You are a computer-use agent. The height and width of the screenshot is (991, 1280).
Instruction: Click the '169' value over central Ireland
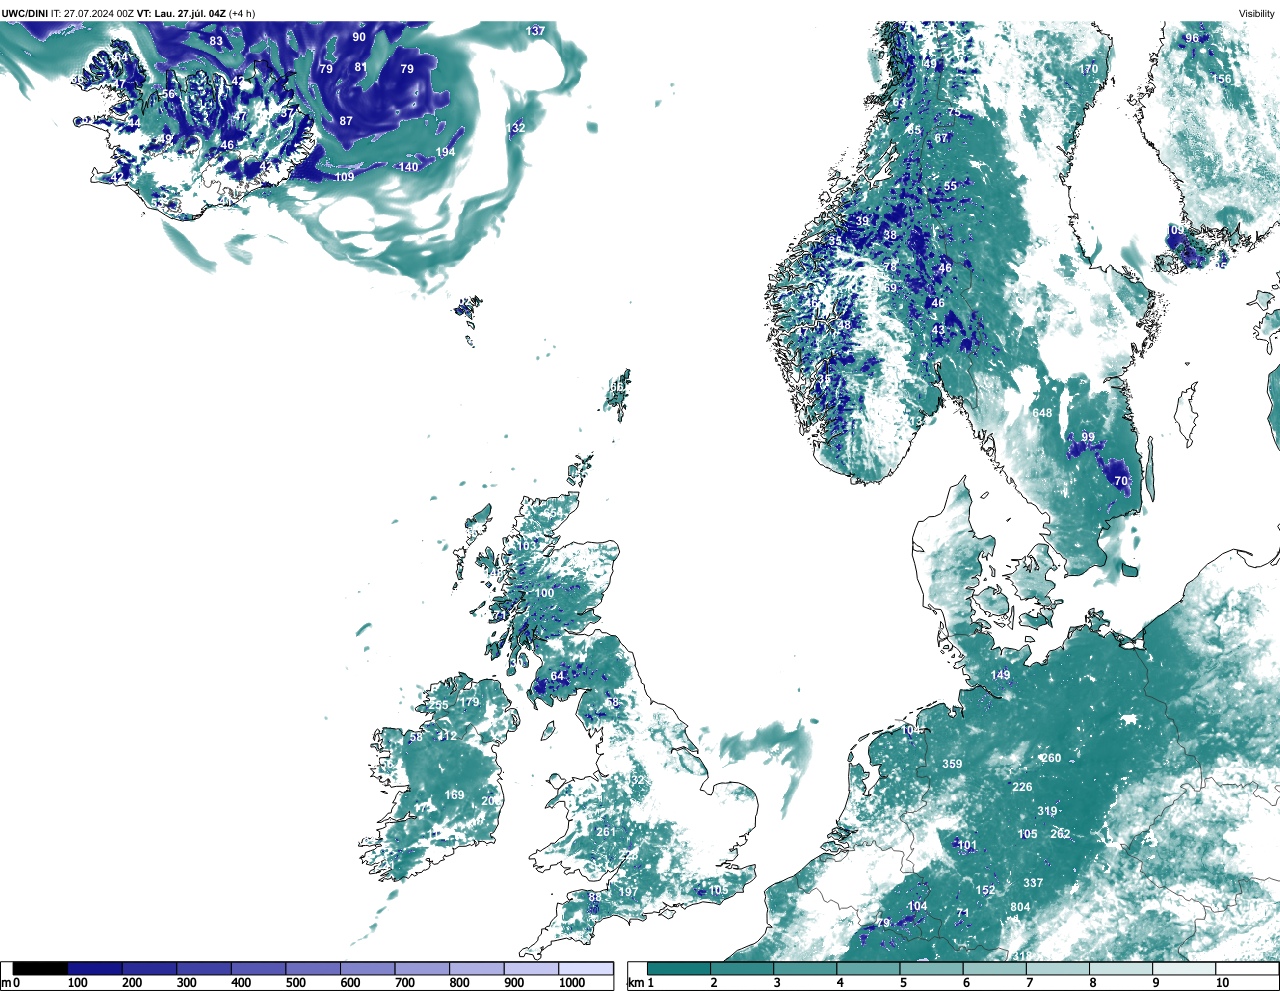[454, 795]
